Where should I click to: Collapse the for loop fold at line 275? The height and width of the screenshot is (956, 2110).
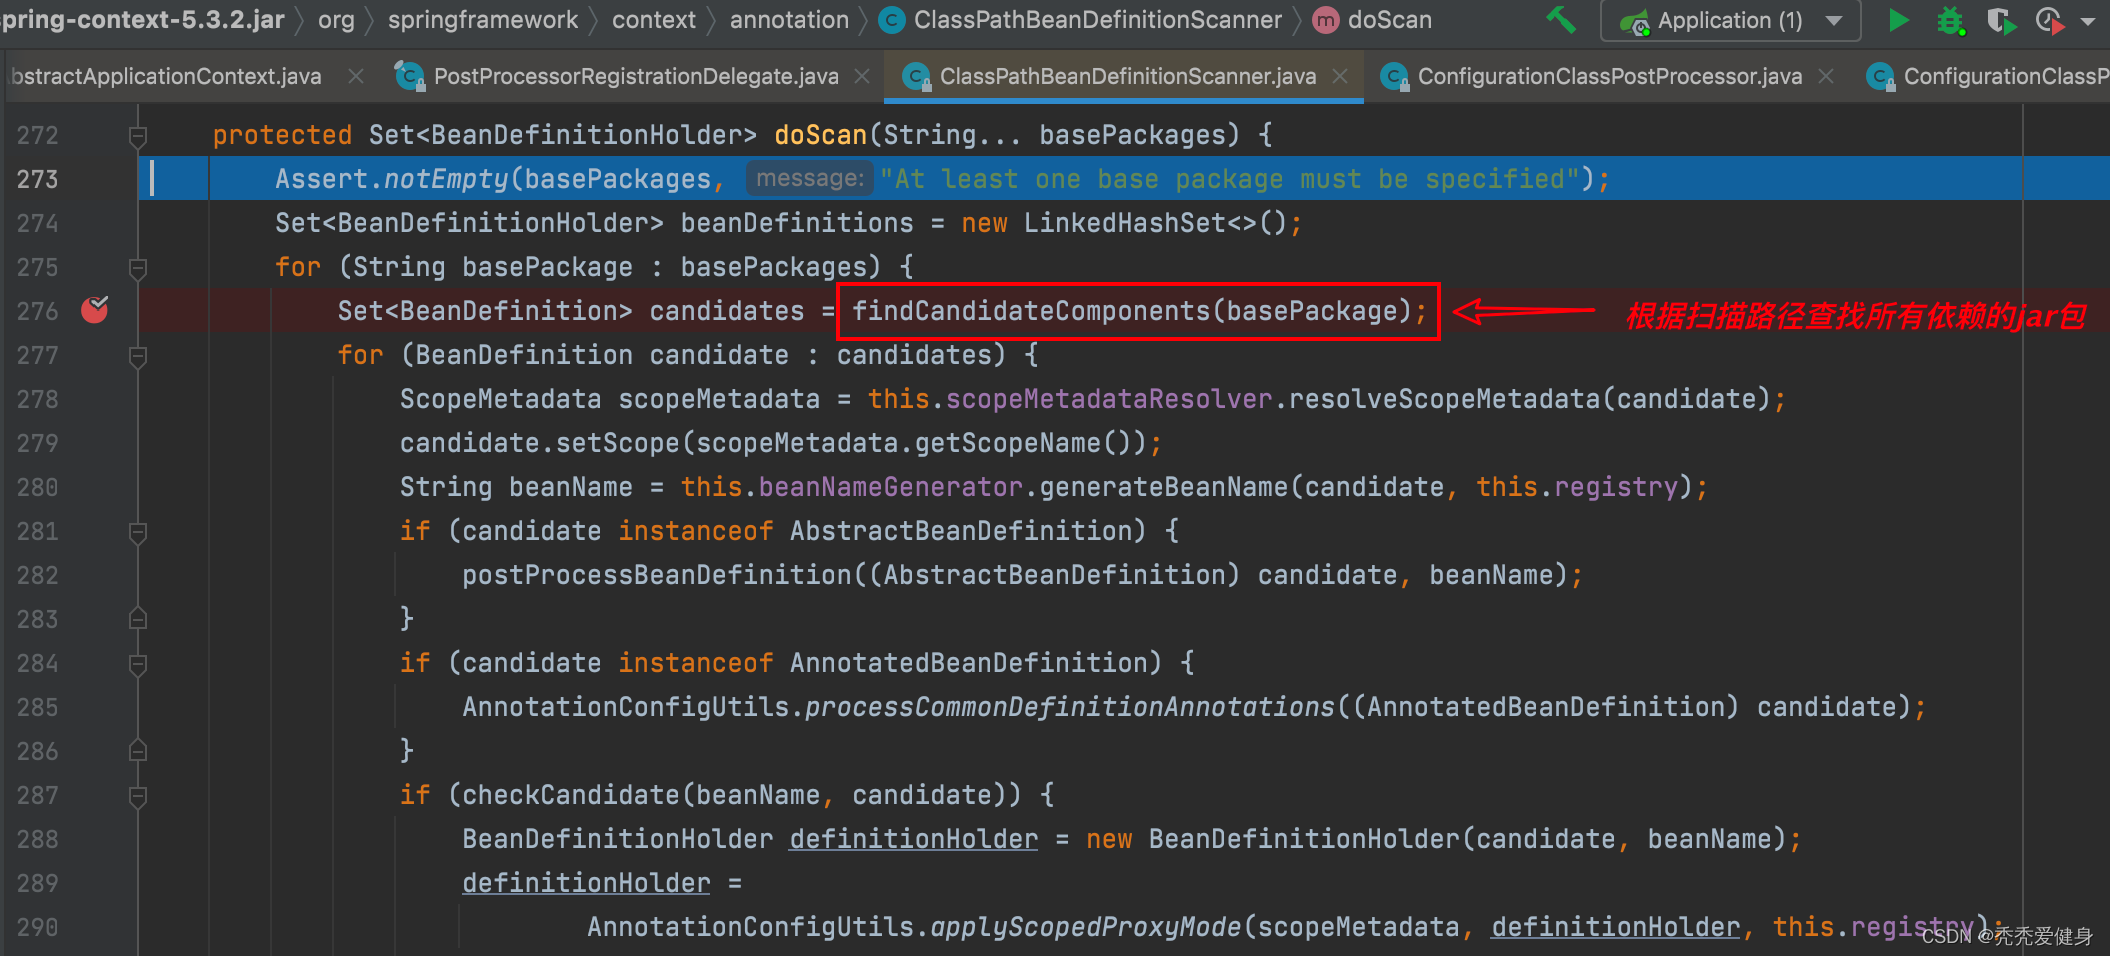(138, 268)
